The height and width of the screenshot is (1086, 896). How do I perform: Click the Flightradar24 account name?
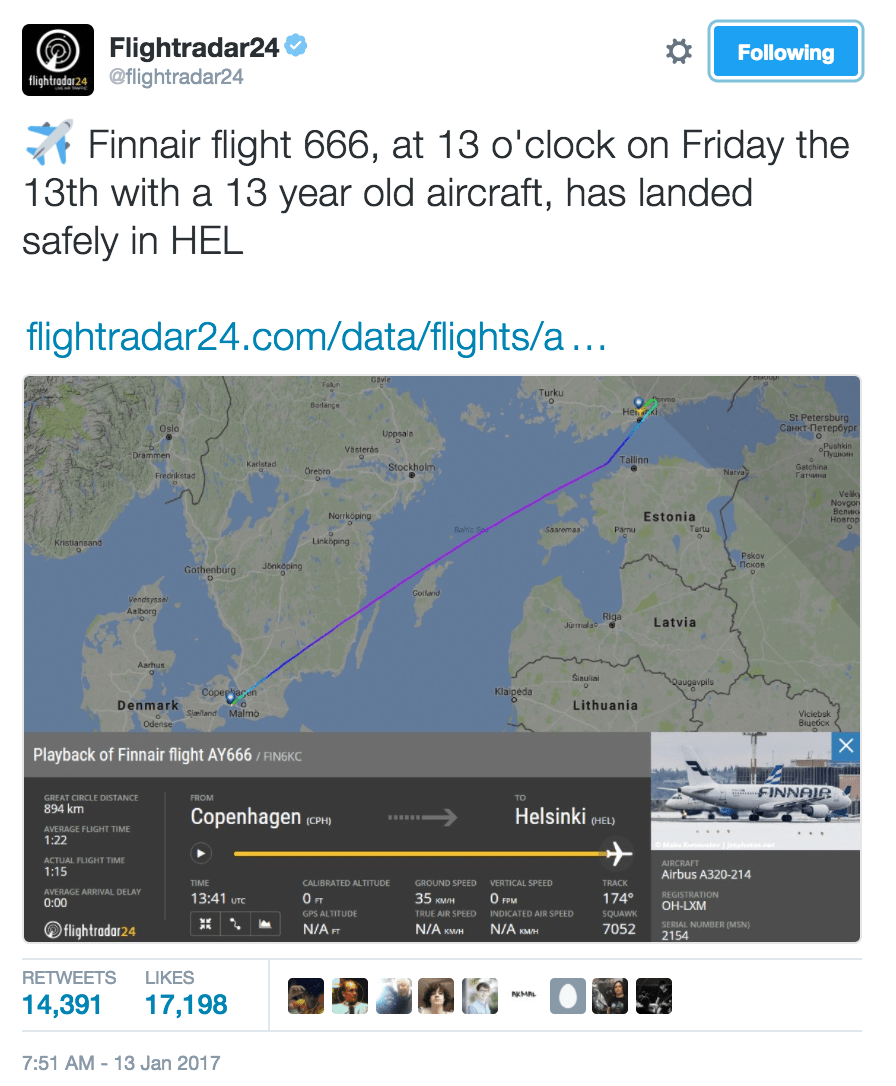(195, 47)
